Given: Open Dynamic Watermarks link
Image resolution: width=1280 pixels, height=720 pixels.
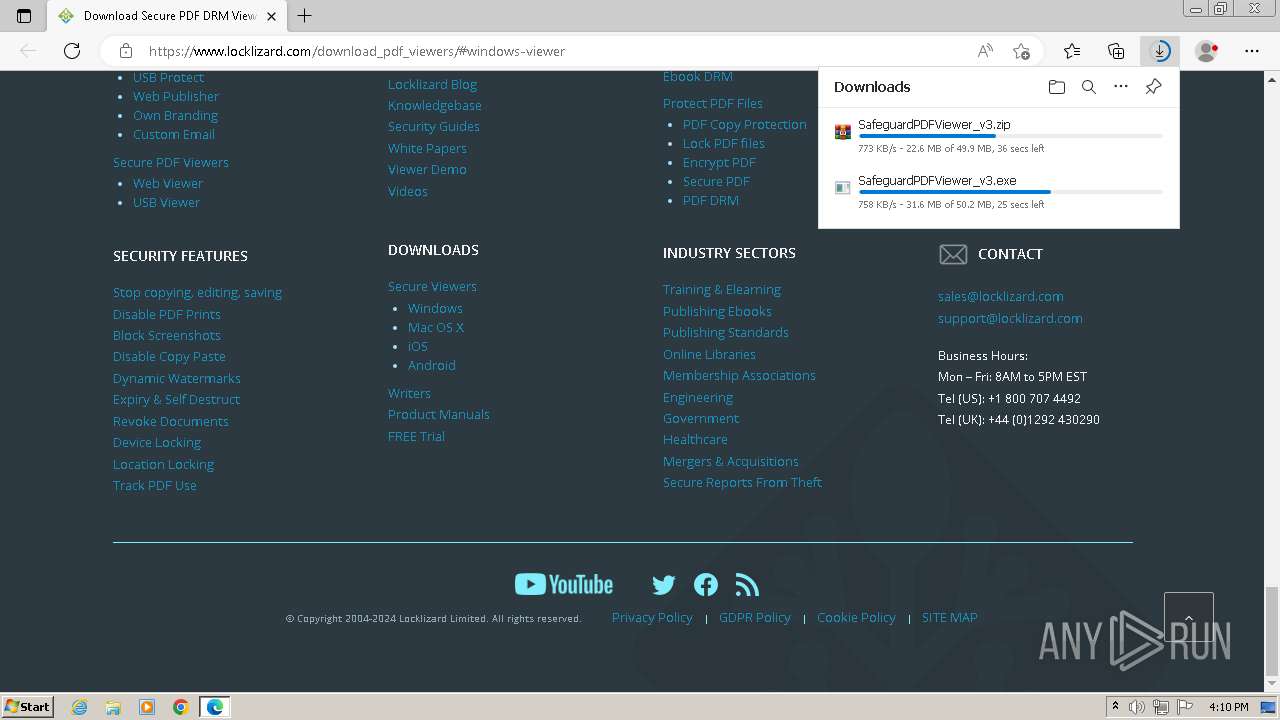Looking at the screenshot, I should click(x=177, y=378).
